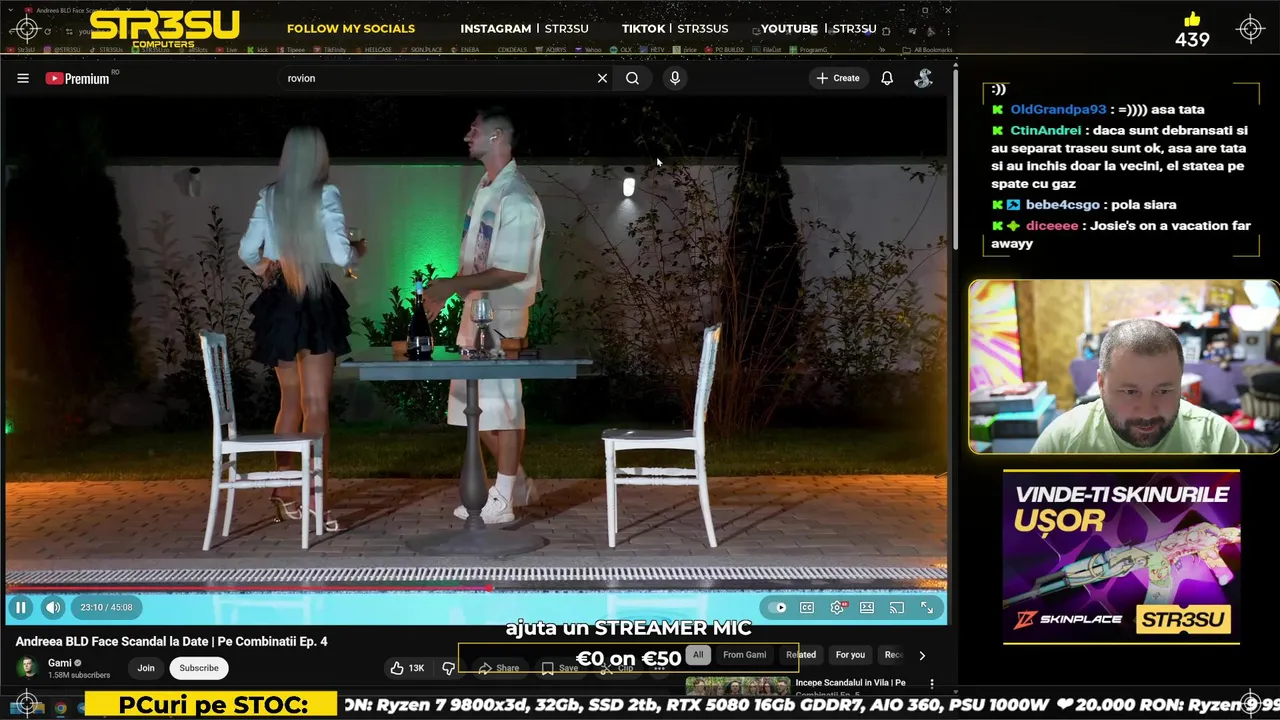Show more filter chips with the arrow
This screenshot has height=720, width=1280.
[922, 655]
